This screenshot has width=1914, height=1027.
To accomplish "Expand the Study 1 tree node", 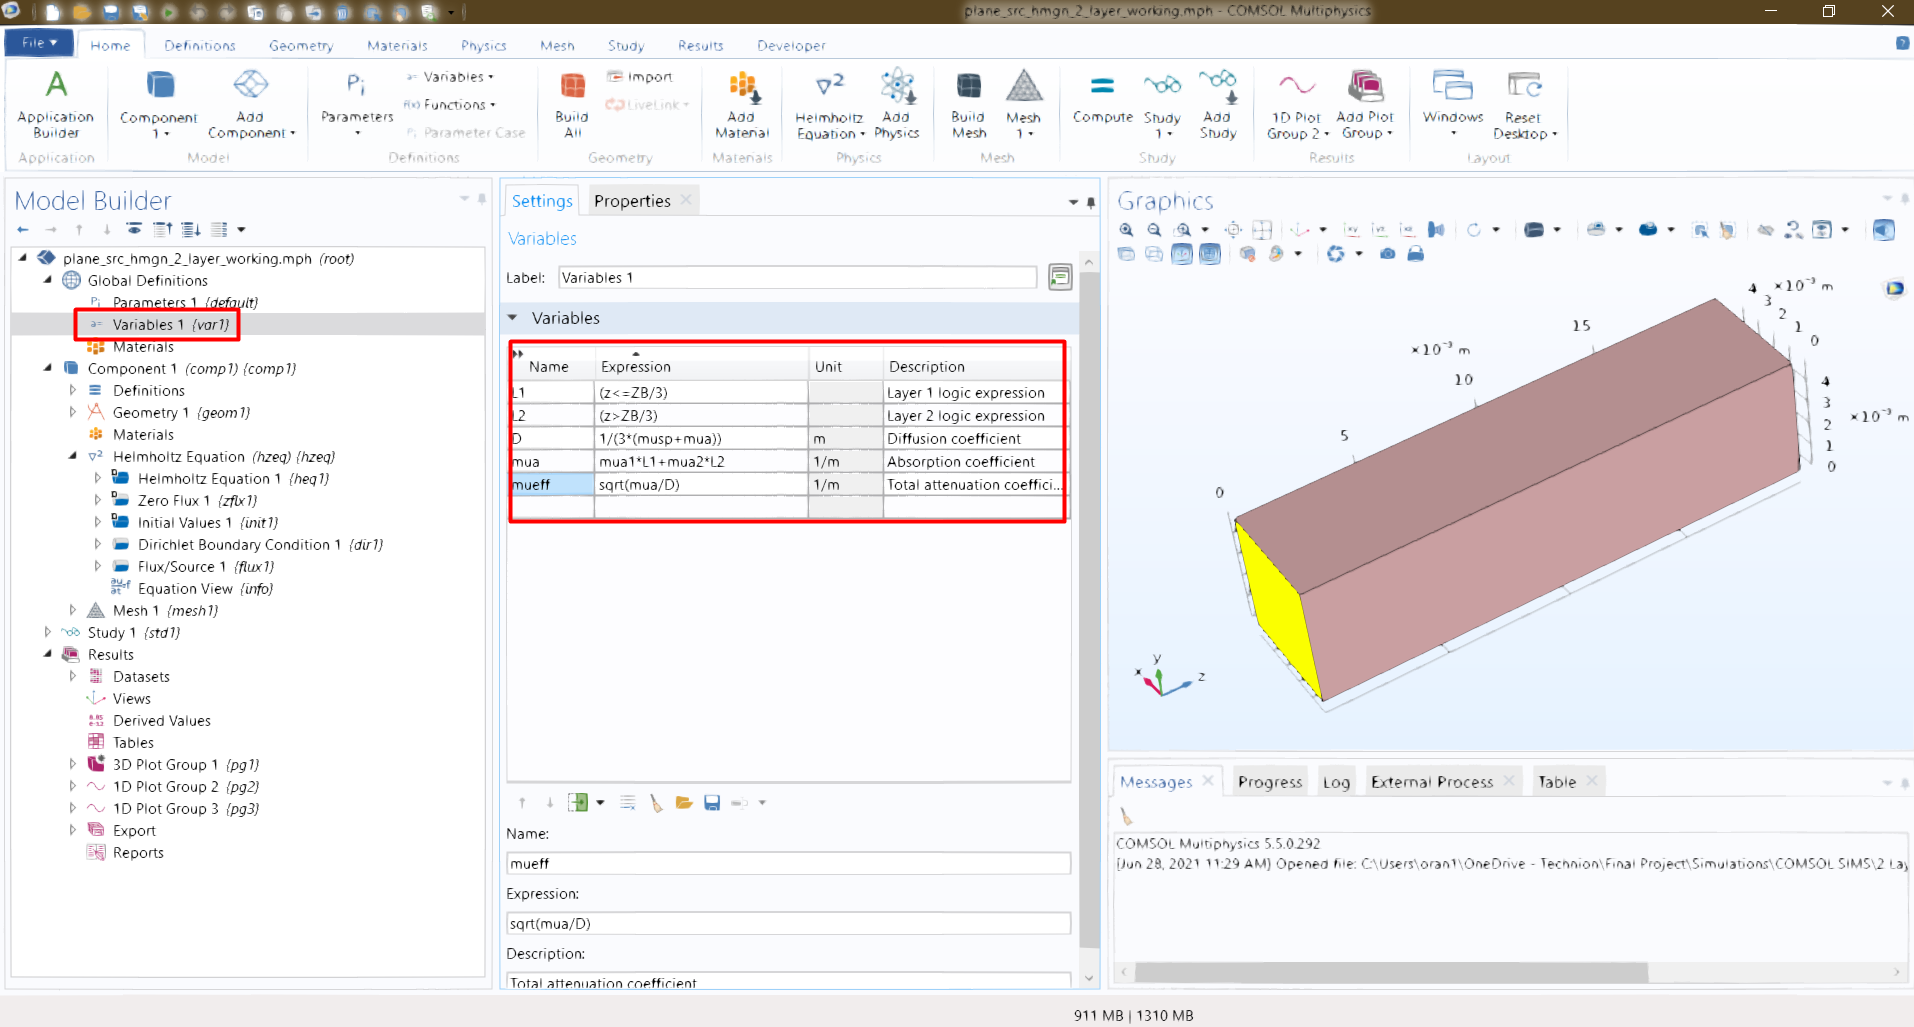I will [47, 632].
